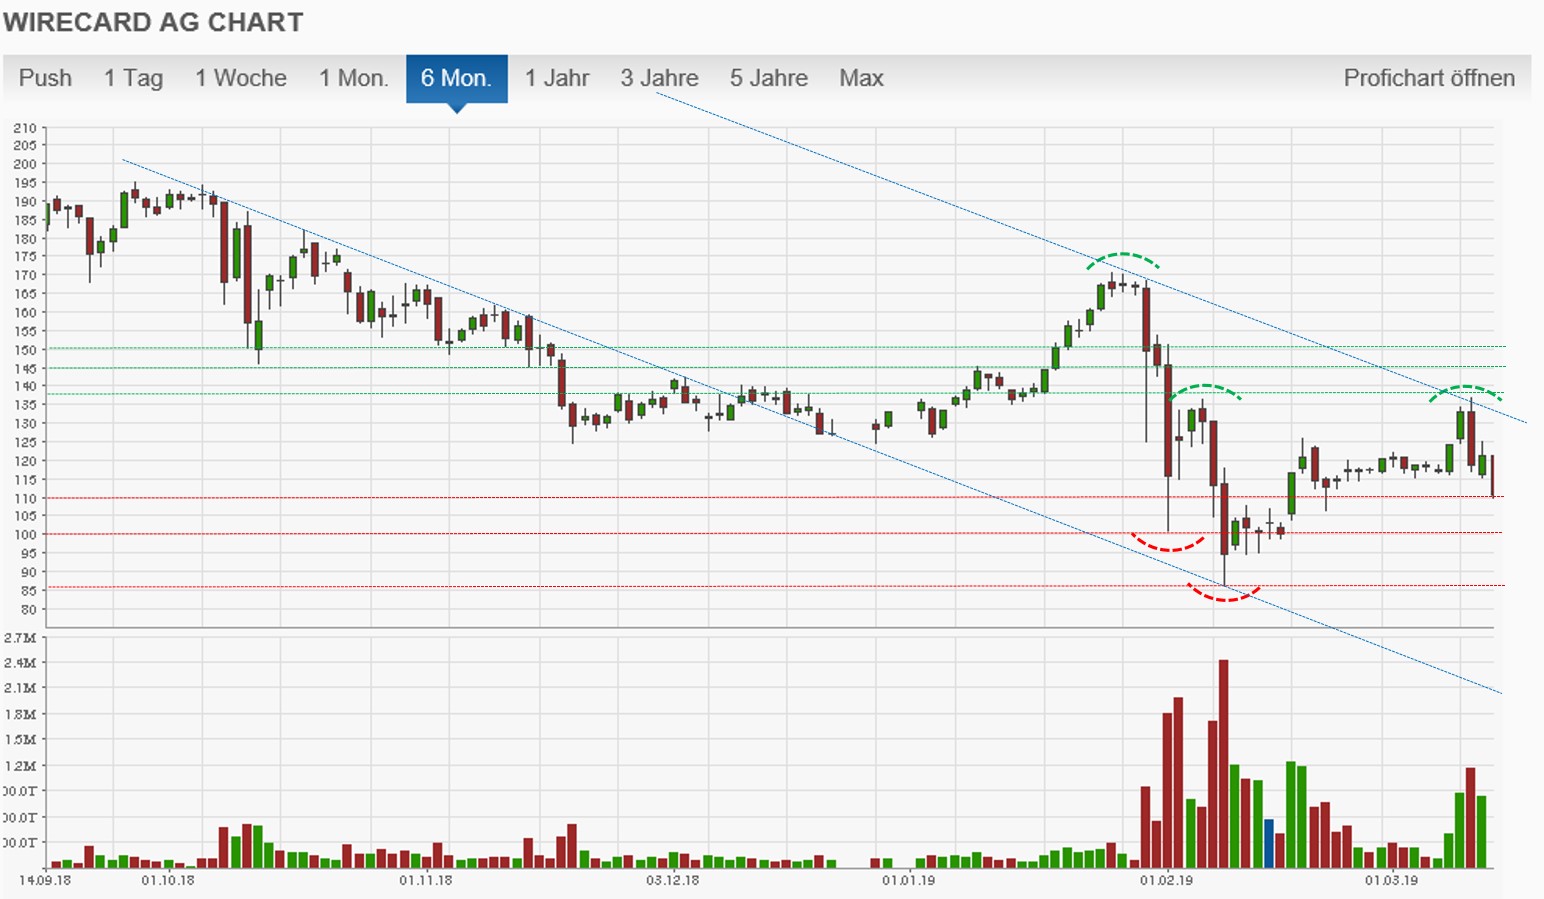The image size is (1544, 899).
Task: Select the tallest red volume bar near 01.02.19
Action: pyautogui.click(x=1222, y=760)
